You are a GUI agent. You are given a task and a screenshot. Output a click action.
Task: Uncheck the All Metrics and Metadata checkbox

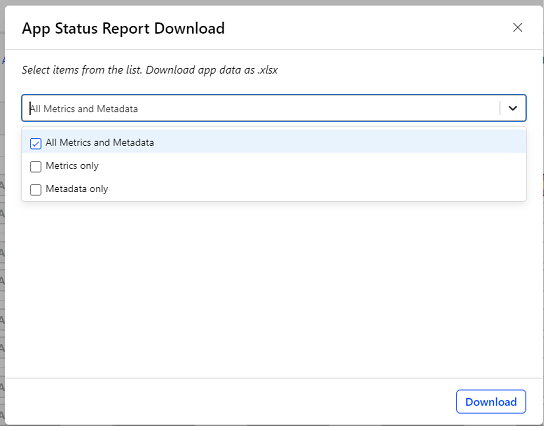[36, 145]
